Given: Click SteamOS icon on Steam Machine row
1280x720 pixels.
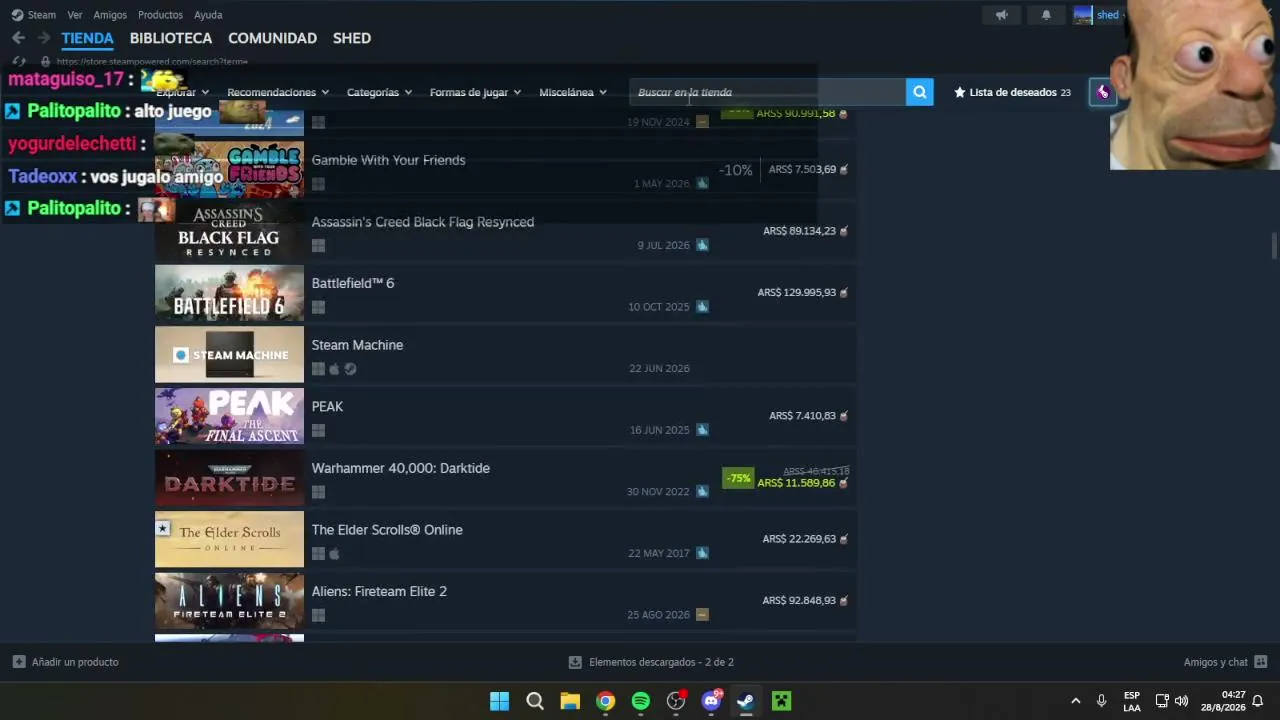Looking at the screenshot, I should pyautogui.click(x=350, y=369).
